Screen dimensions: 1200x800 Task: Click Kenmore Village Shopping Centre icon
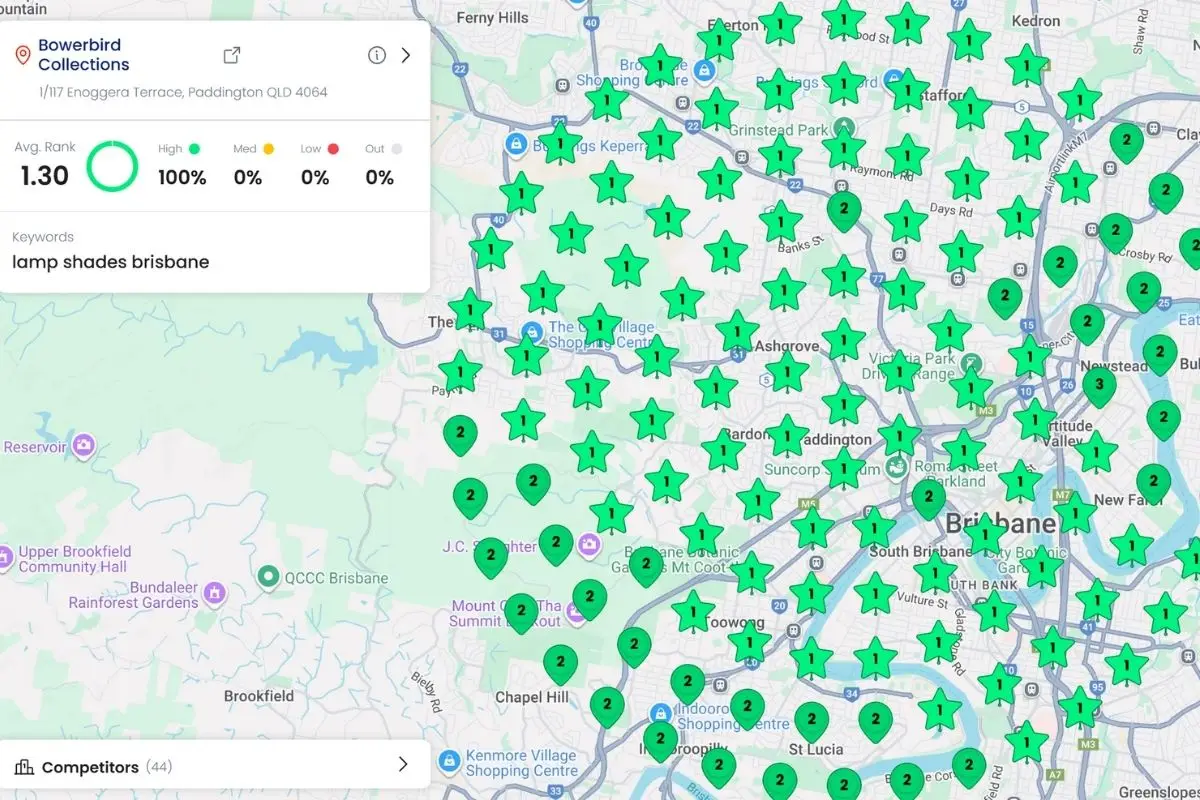coord(449,761)
